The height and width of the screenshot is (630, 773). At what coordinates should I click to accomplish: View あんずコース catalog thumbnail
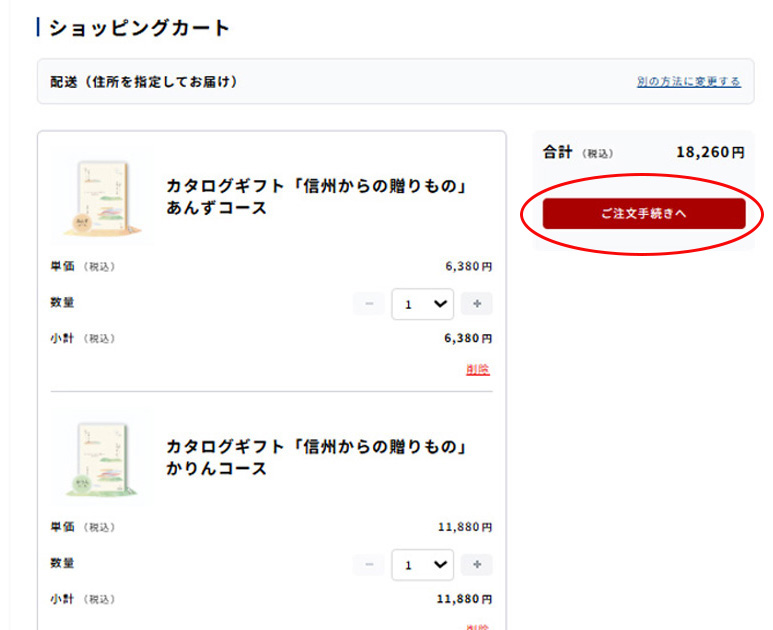(102, 198)
